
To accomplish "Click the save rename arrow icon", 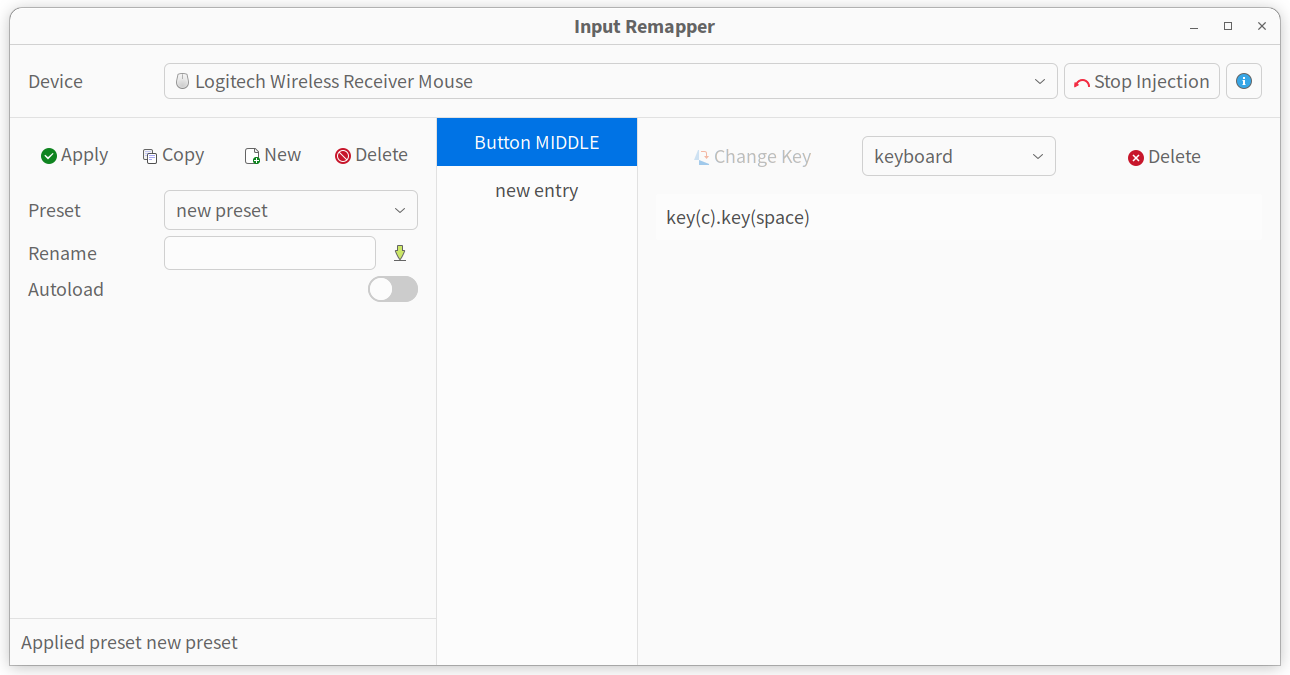I will (x=400, y=253).
